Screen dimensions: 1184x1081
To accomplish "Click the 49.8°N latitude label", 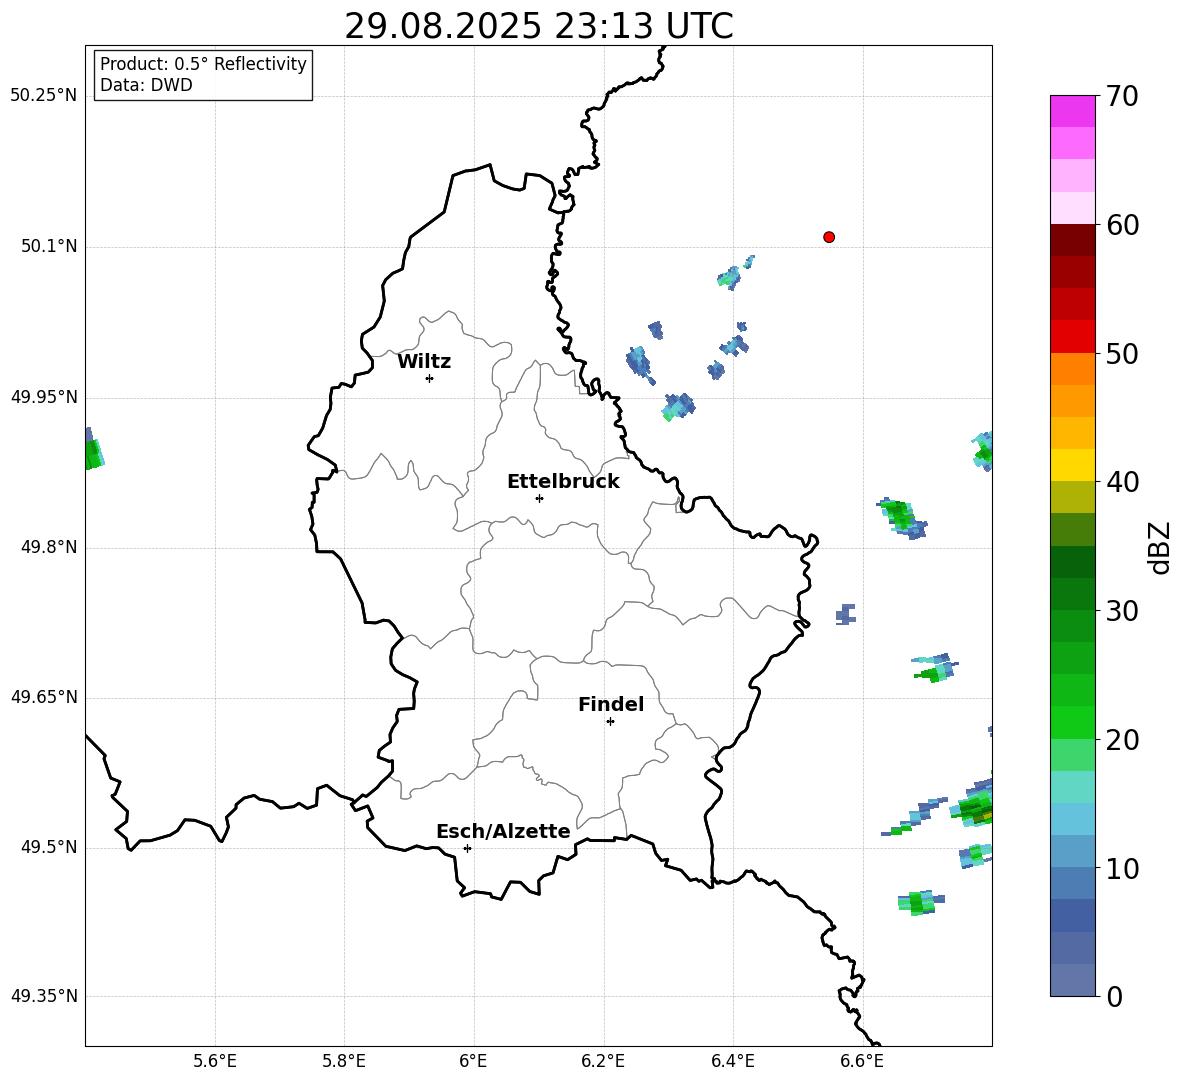I will (50, 547).
